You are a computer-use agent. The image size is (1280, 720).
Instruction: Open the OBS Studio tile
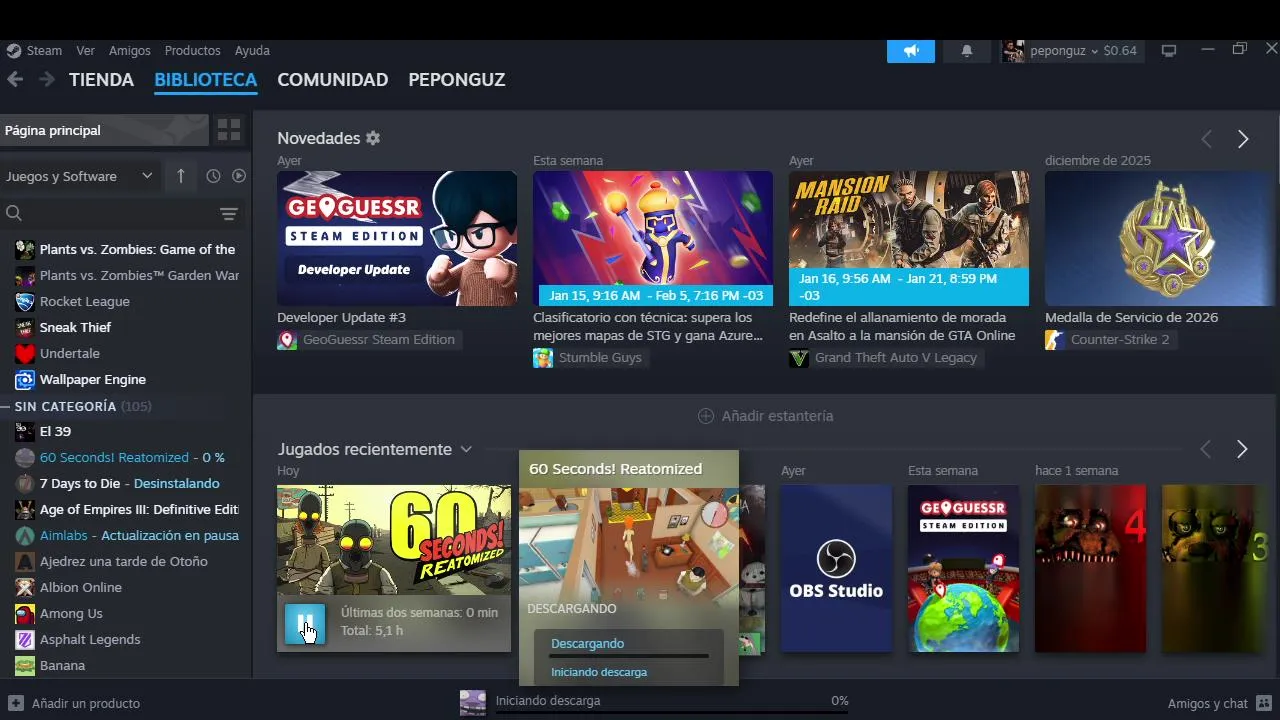pyautogui.click(x=836, y=568)
